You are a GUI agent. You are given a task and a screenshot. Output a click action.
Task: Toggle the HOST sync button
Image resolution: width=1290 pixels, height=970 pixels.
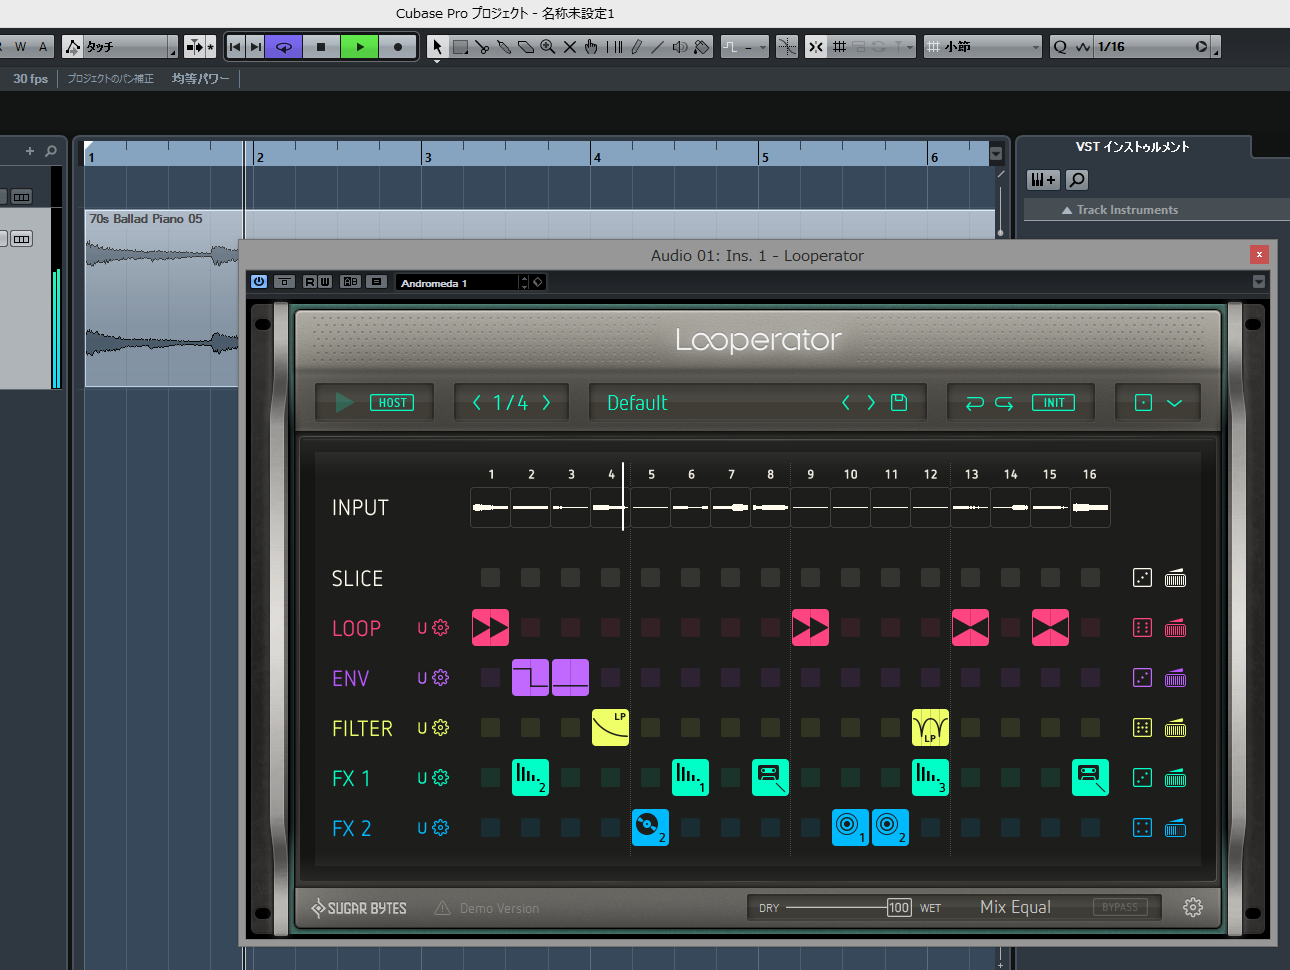(392, 403)
